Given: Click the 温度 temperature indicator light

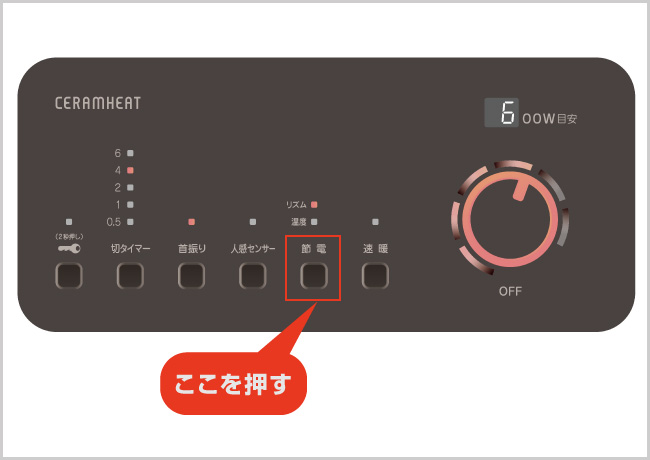Looking at the screenshot, I should point(314,222).
